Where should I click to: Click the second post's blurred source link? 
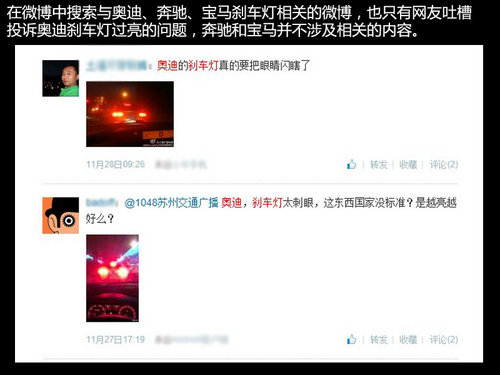tap(192, 339)
